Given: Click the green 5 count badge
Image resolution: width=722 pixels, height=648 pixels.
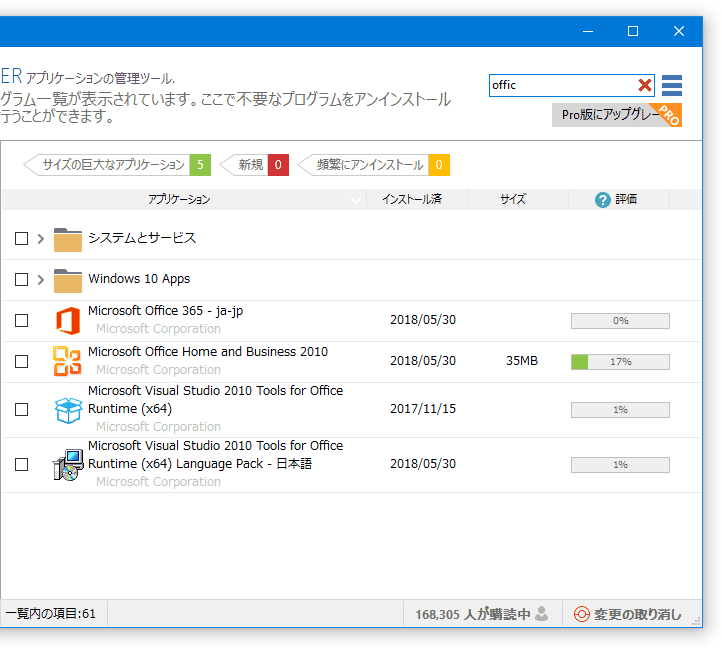Looking at the screenshot, I should point(200,165).
